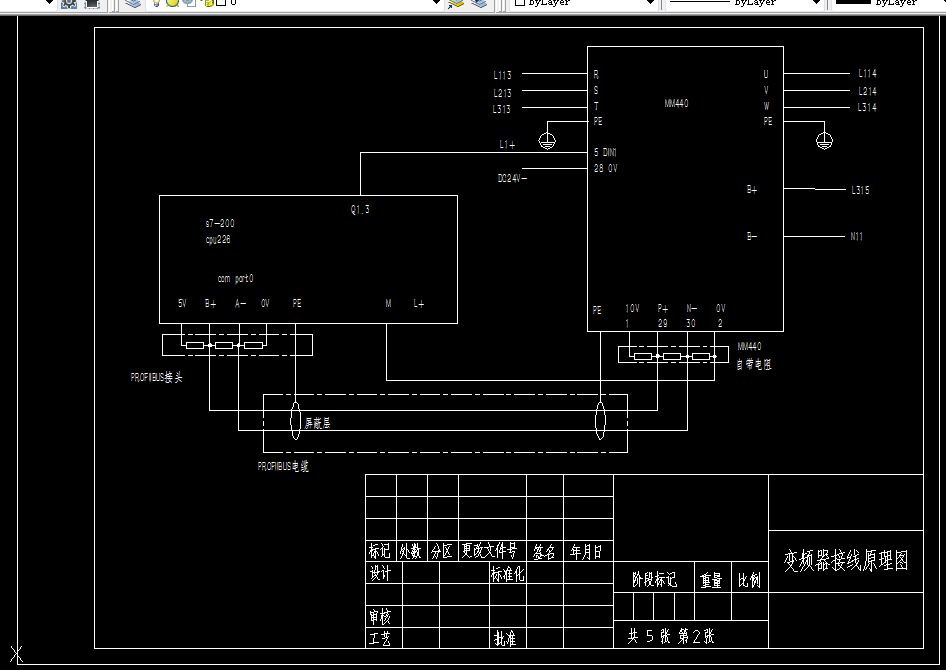
Task: Select the ground symbol below L314
Action: point(824,141)
